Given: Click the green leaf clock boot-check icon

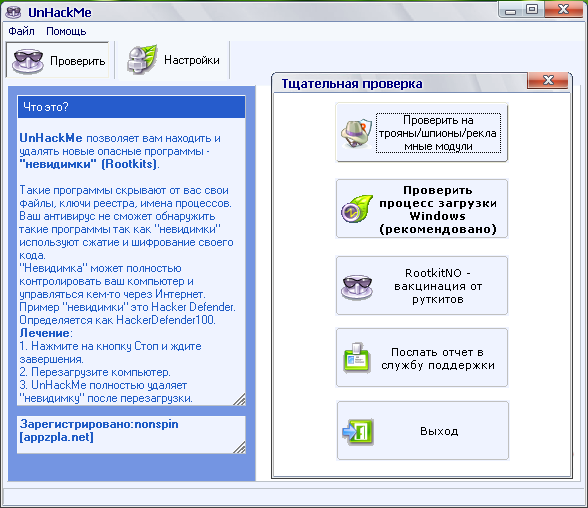Looking at the screenshot, I should pyautogui.click(x=357, y=209).
